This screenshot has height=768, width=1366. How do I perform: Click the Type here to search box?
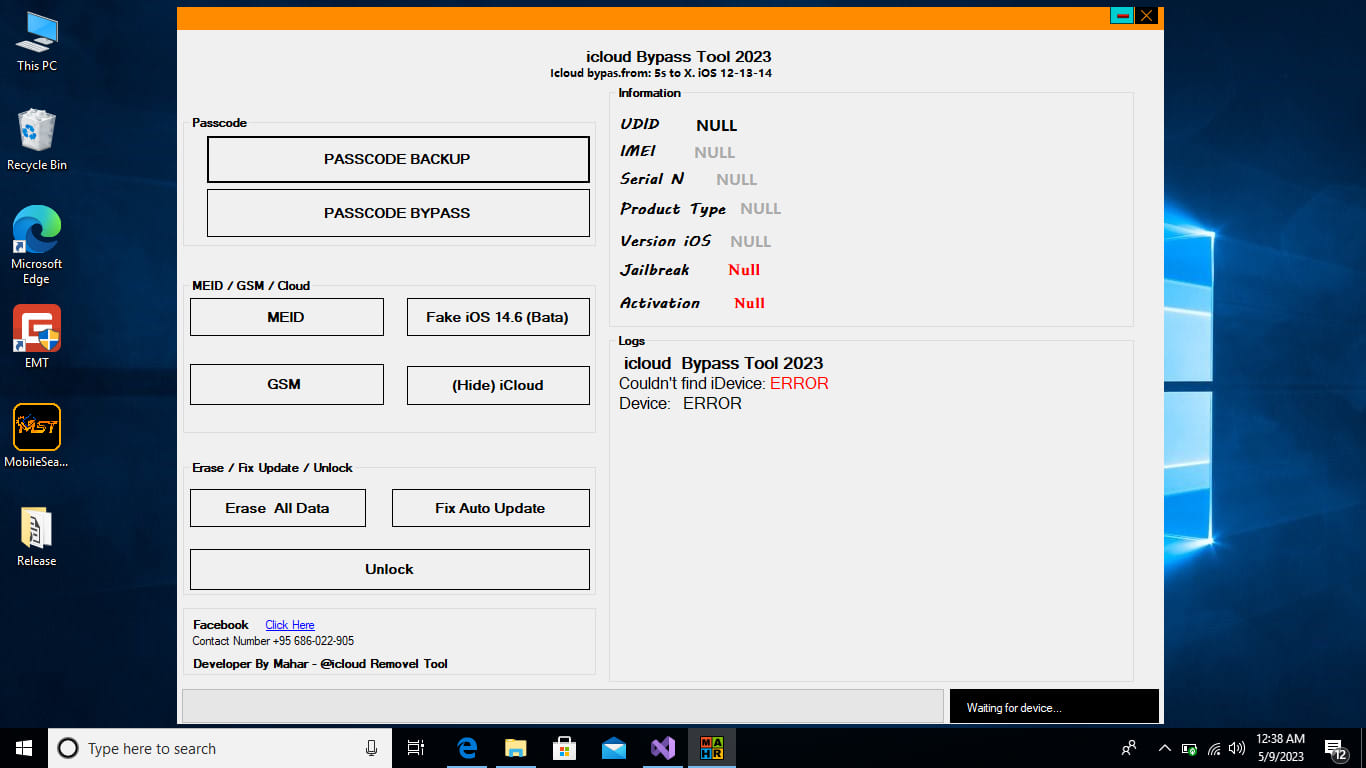220,748
